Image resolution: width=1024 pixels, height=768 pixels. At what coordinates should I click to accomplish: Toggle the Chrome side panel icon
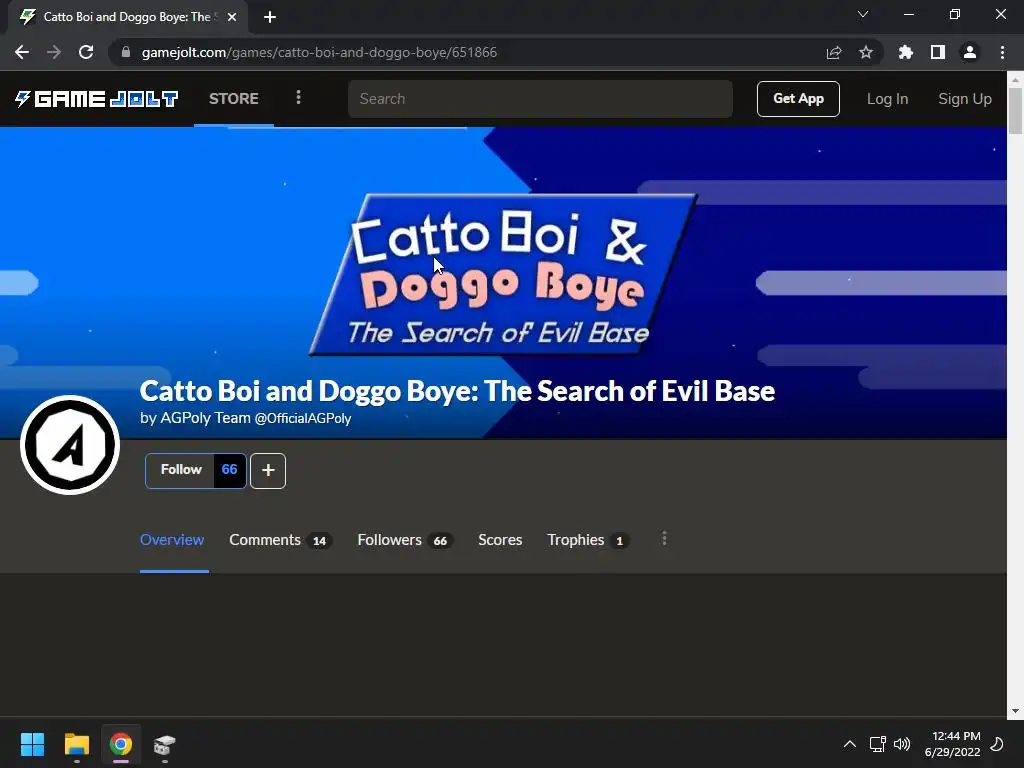938,52
